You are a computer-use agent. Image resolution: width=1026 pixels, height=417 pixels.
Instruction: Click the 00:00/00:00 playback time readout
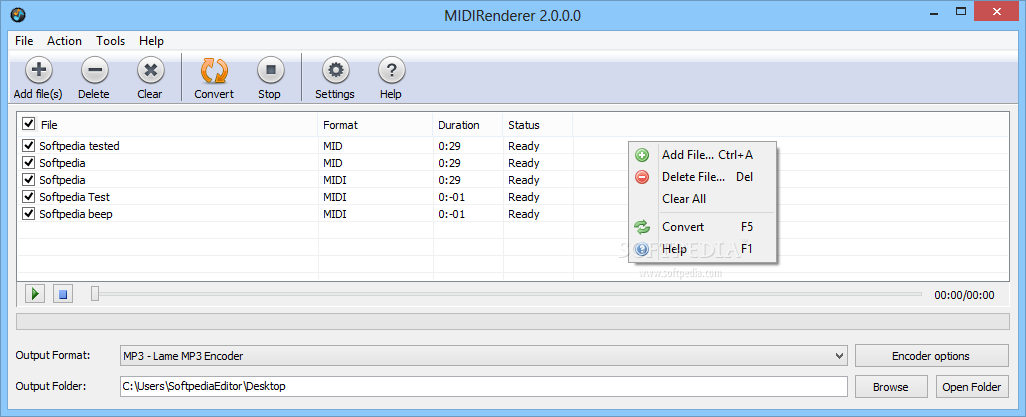(964, 295)
